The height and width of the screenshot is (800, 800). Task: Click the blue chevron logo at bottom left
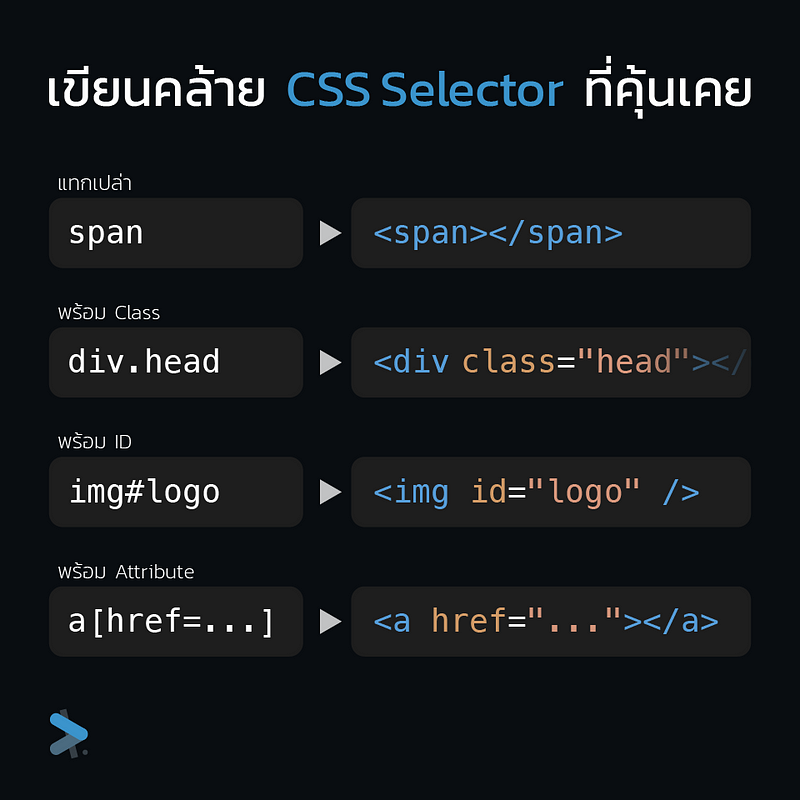pos(69,734)
